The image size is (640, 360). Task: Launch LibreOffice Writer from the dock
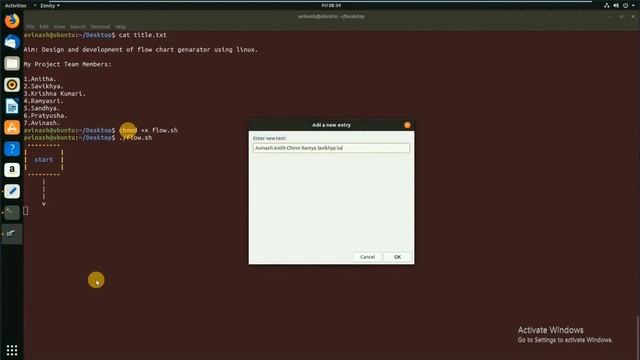[12, 106]
